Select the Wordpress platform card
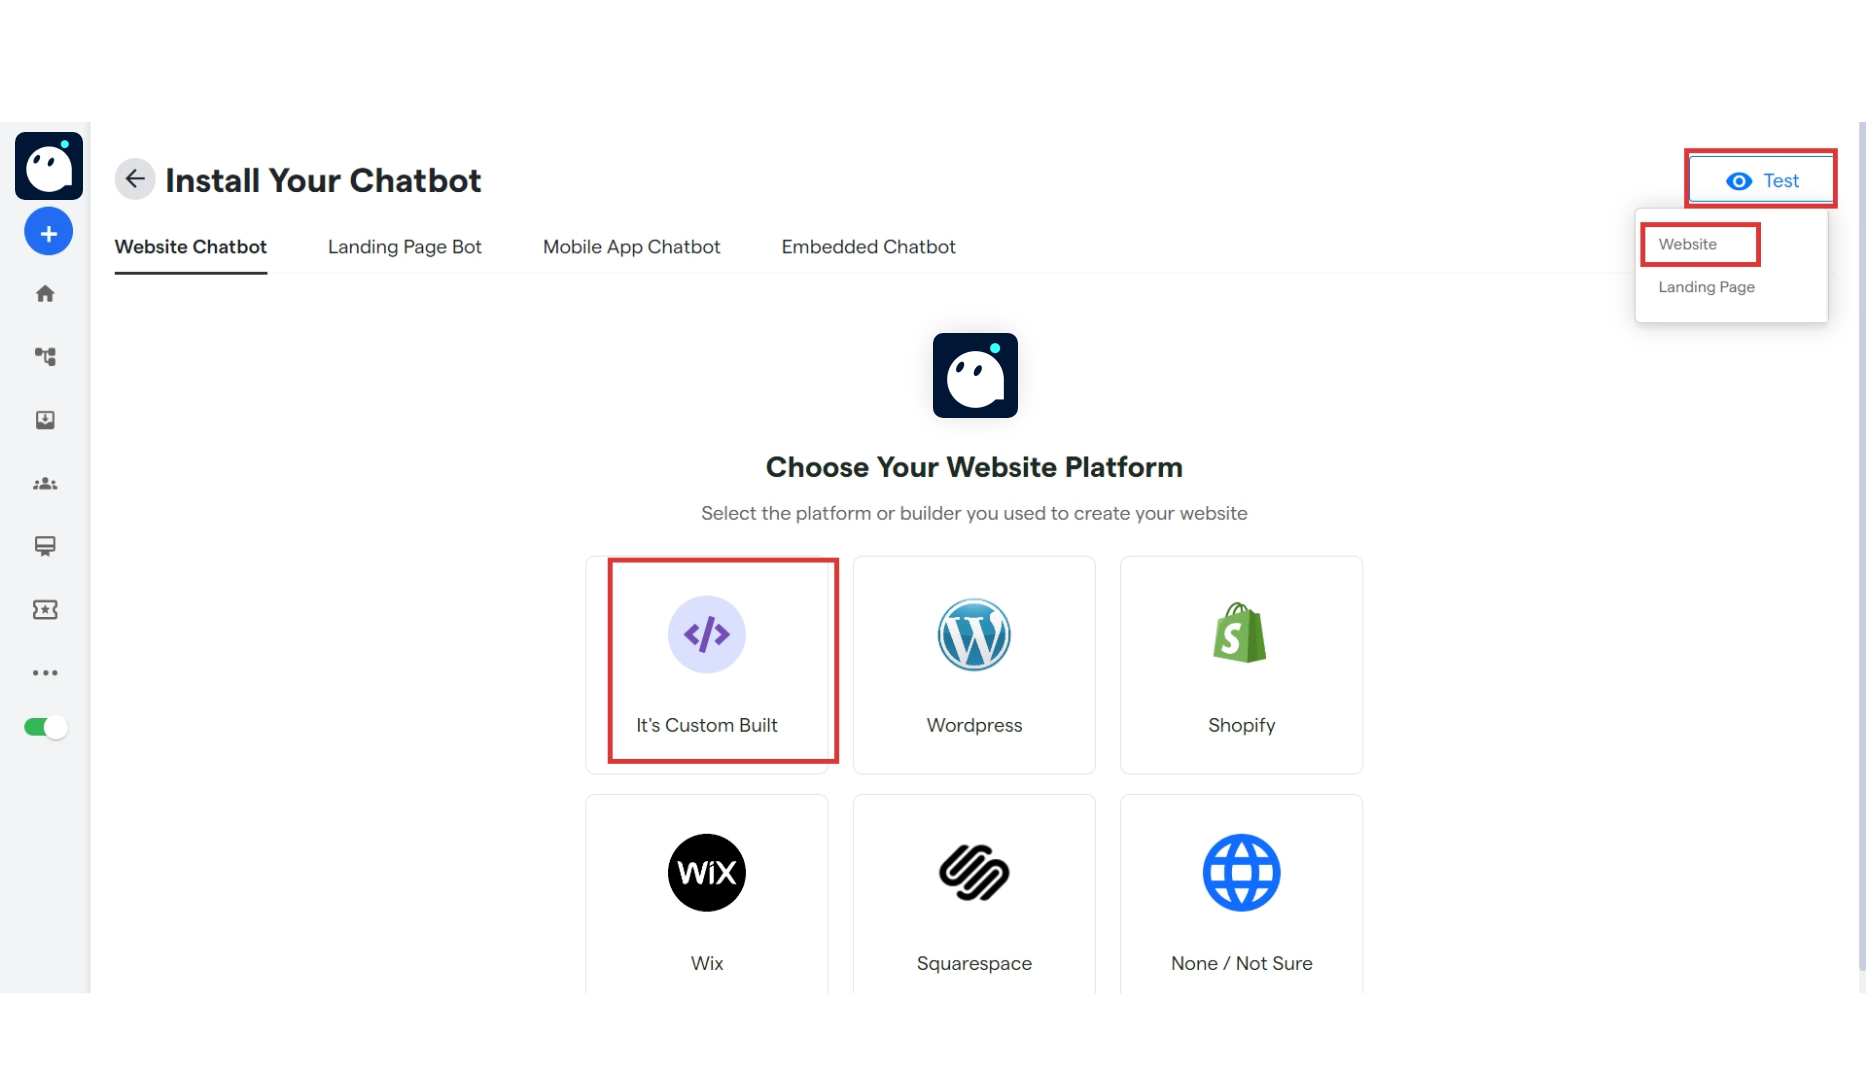The width and height of the screenshot is (1866, 1080). coord(973,664)
